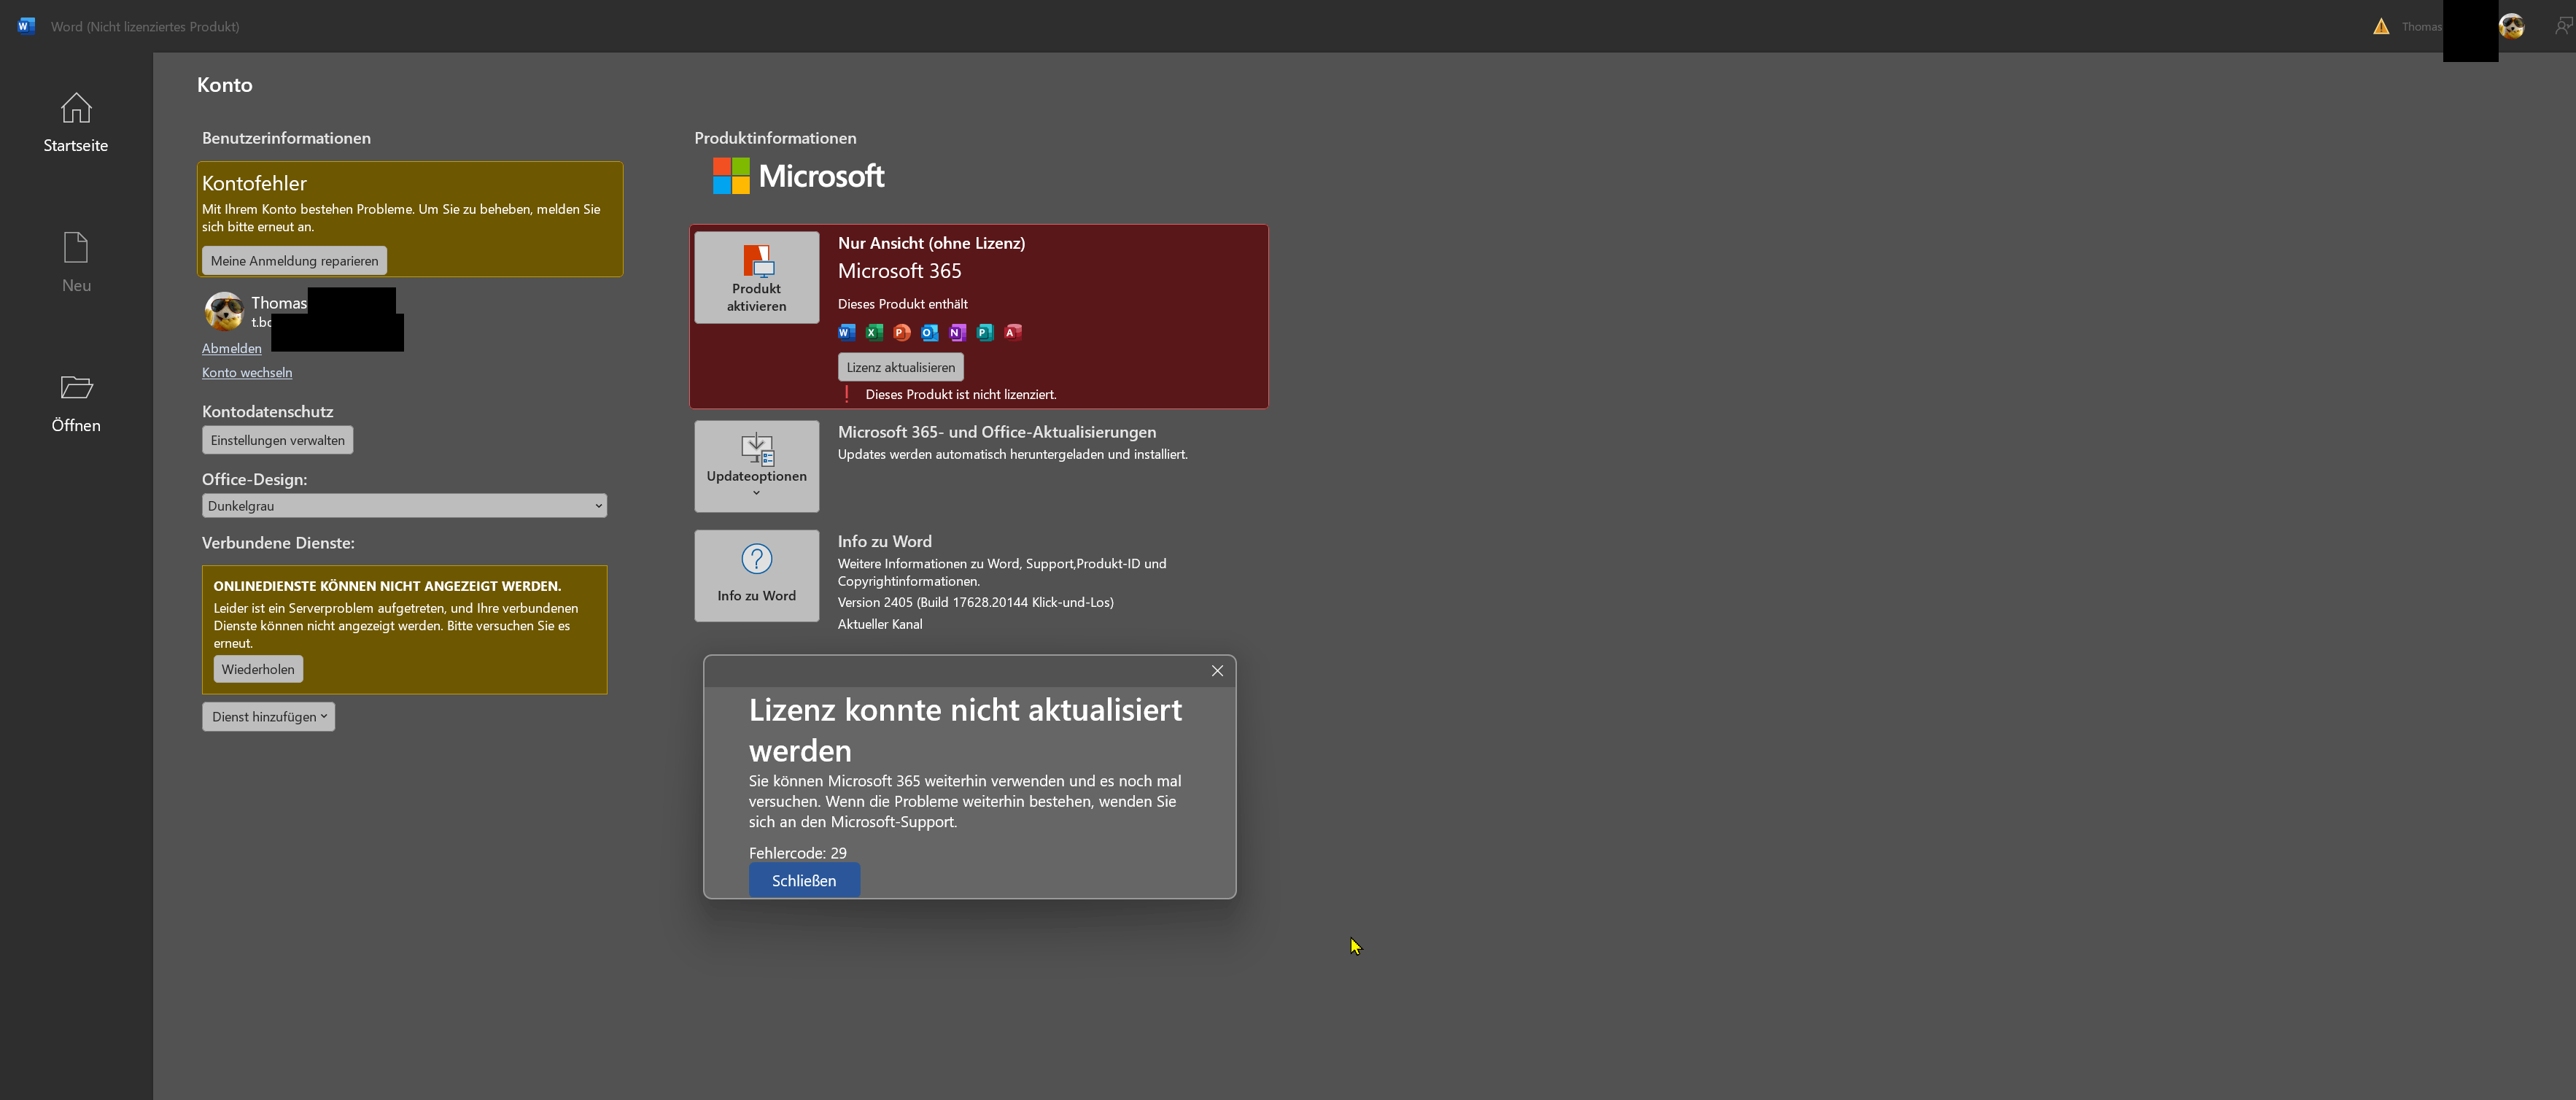The width and height of the screenshot is (2576, 1100).
Task: Click the Lizenz aktualisieren button
Action: pos(900,368)
